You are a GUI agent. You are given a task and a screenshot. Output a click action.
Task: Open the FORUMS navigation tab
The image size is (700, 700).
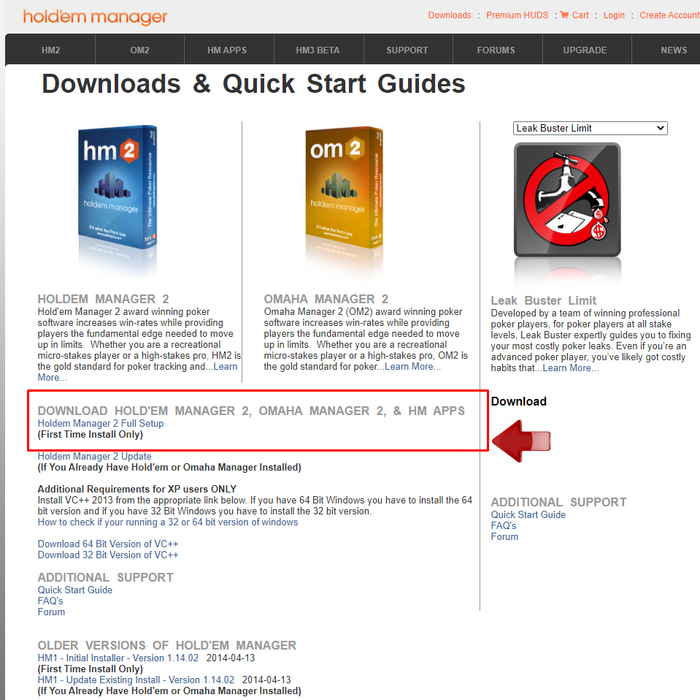496,50
